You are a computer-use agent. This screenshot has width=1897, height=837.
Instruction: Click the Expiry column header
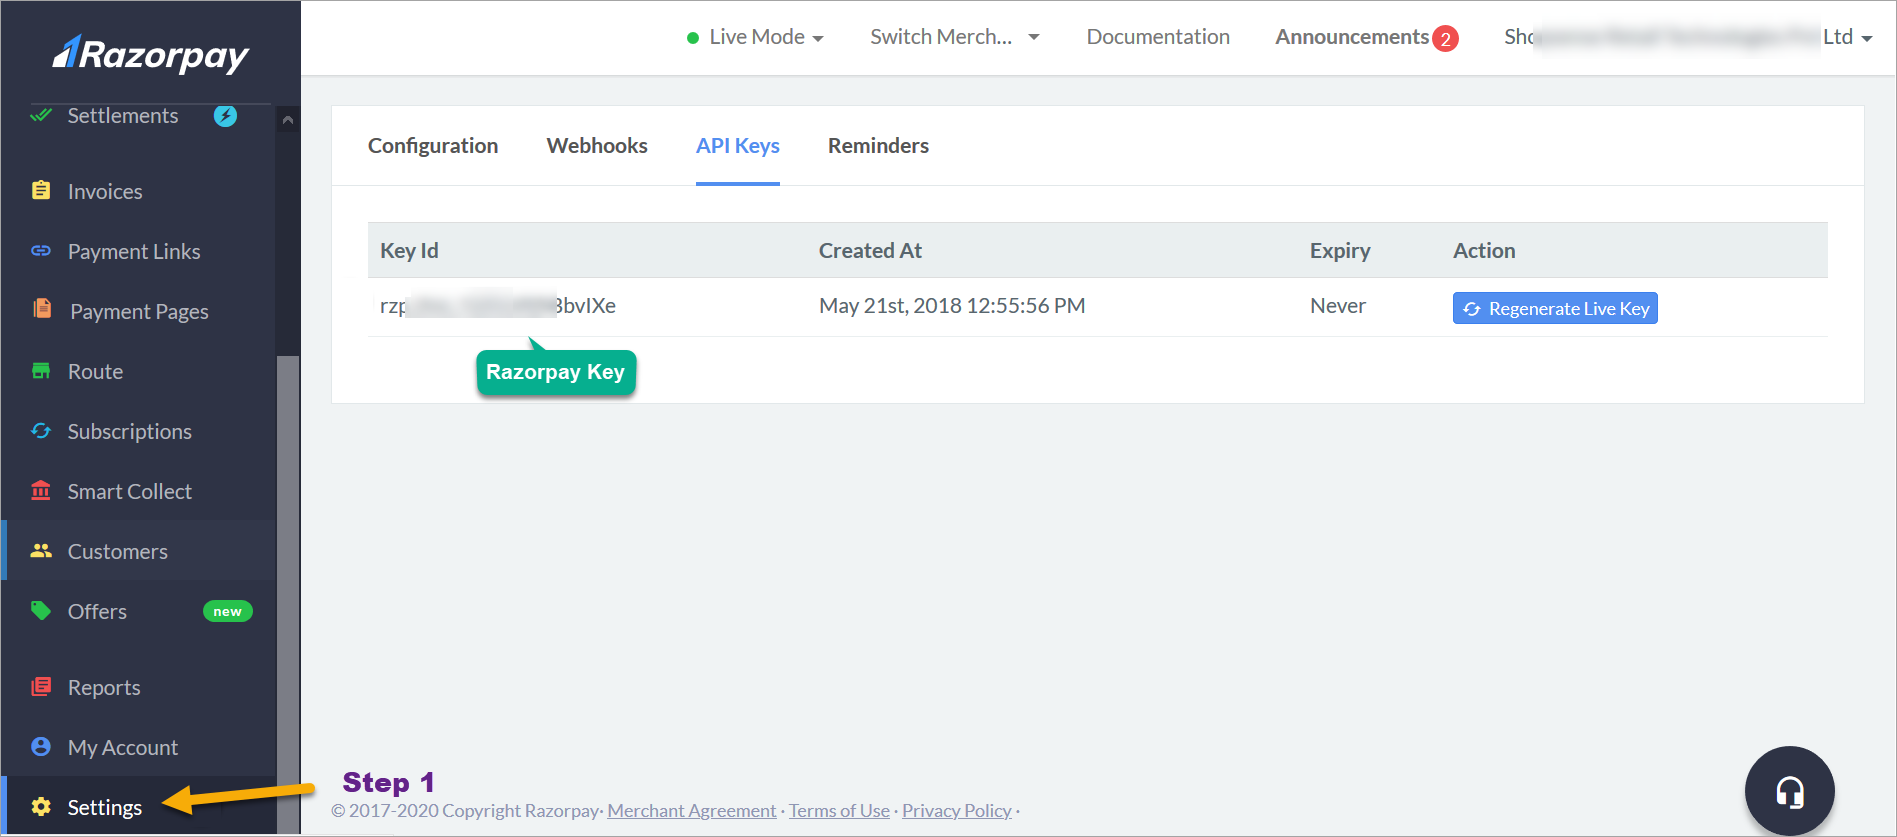(1340, 251)
